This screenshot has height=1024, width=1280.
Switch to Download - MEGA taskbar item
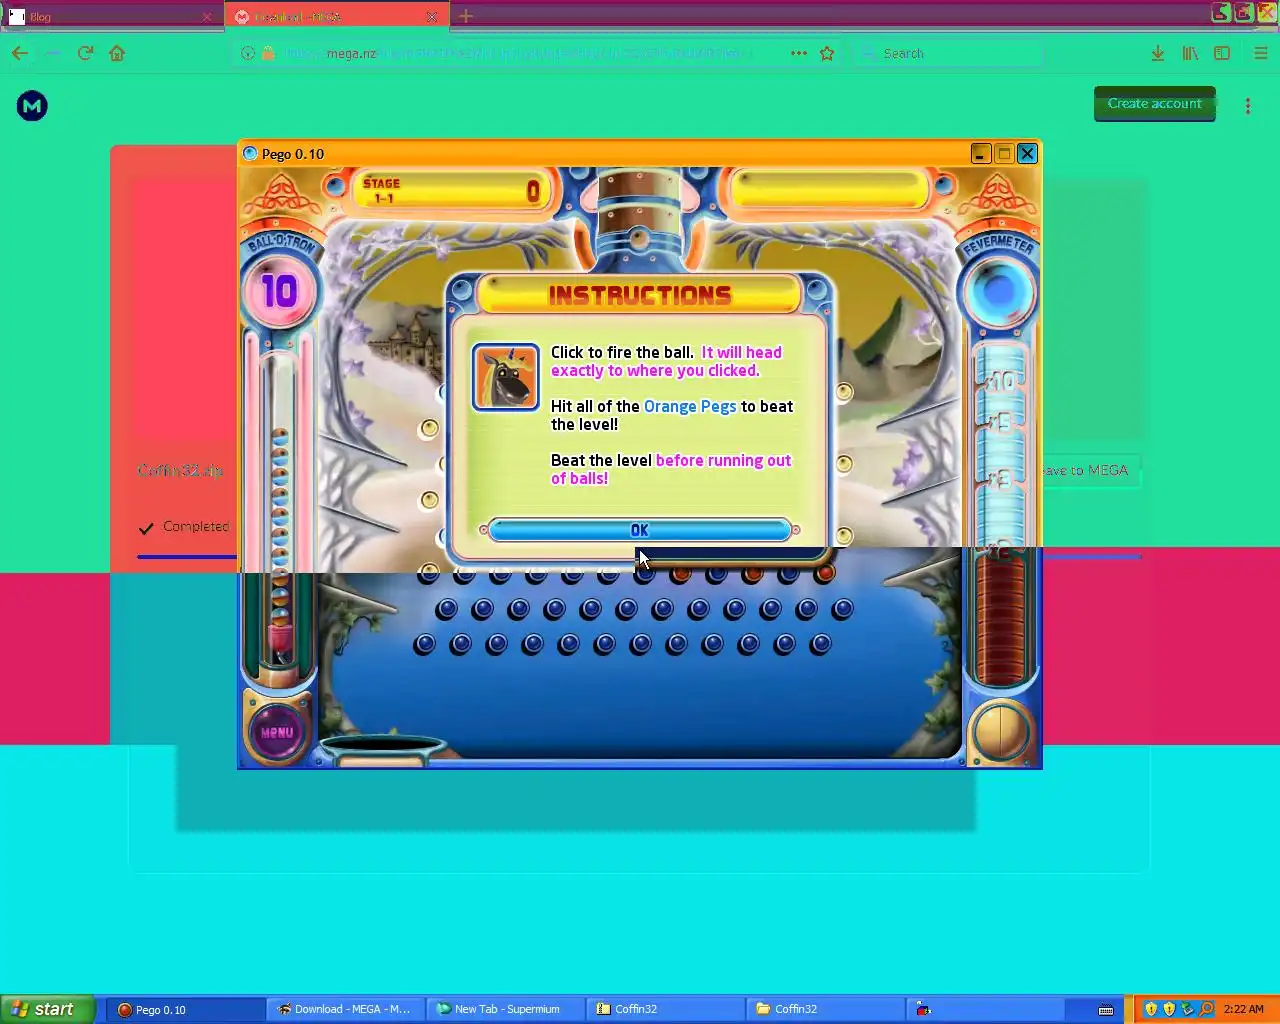tap(347, 1009)
